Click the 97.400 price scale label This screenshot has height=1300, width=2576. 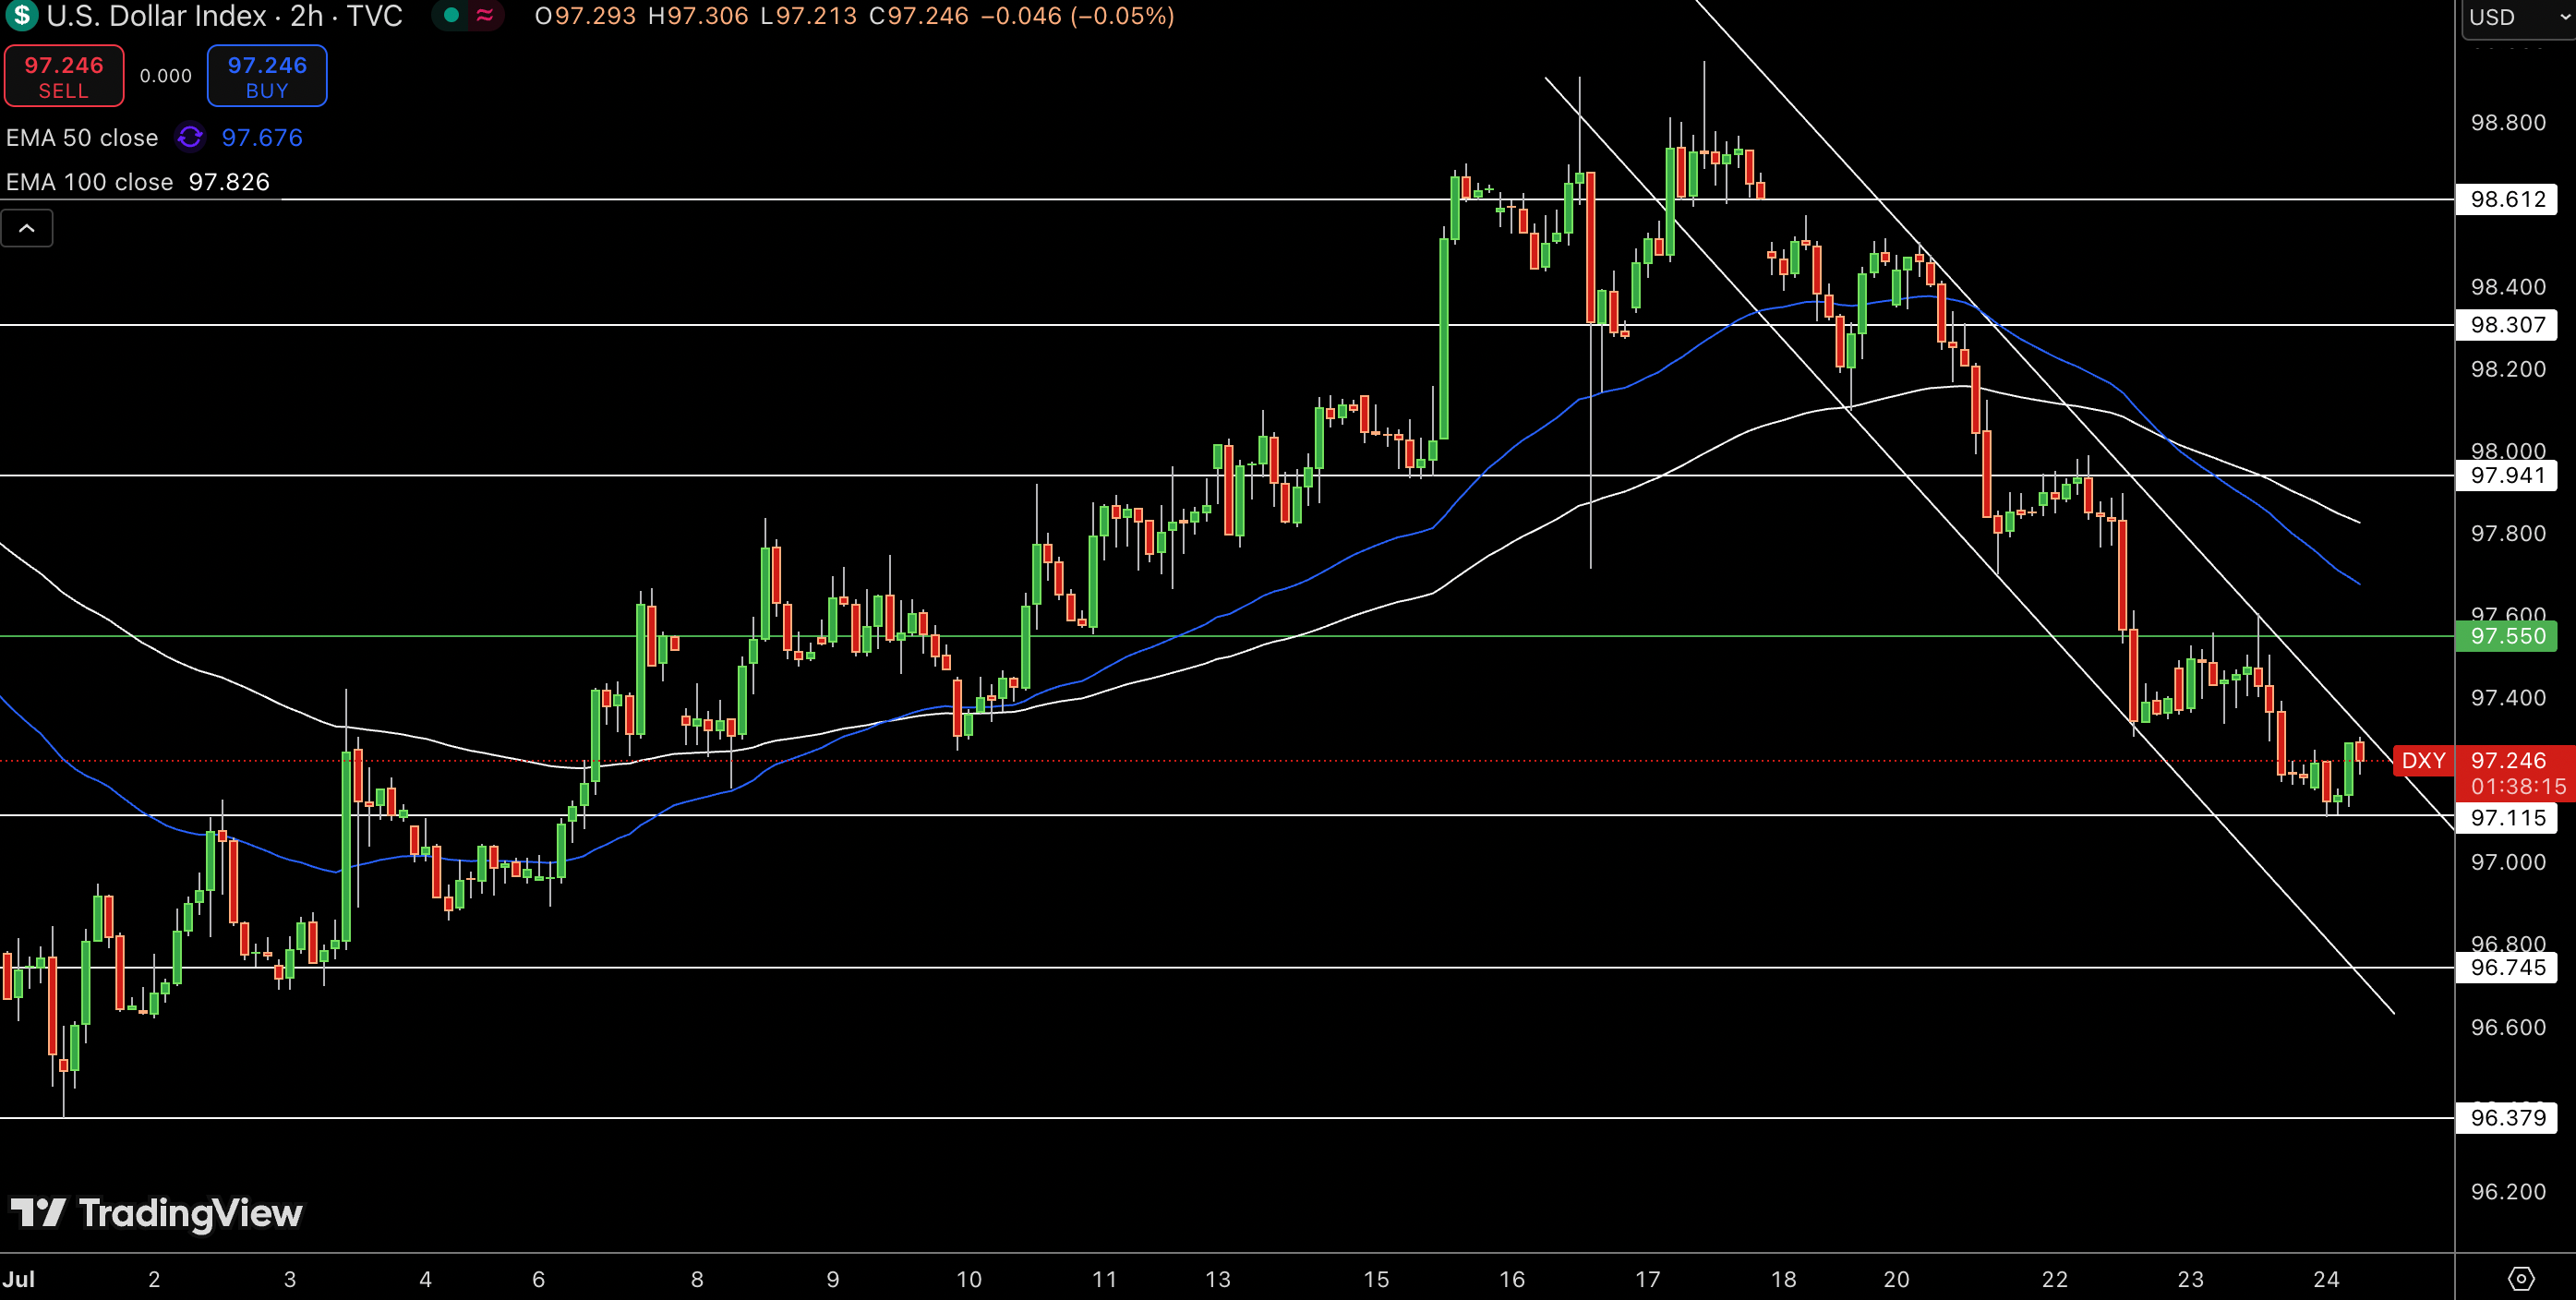[2508, 697]
